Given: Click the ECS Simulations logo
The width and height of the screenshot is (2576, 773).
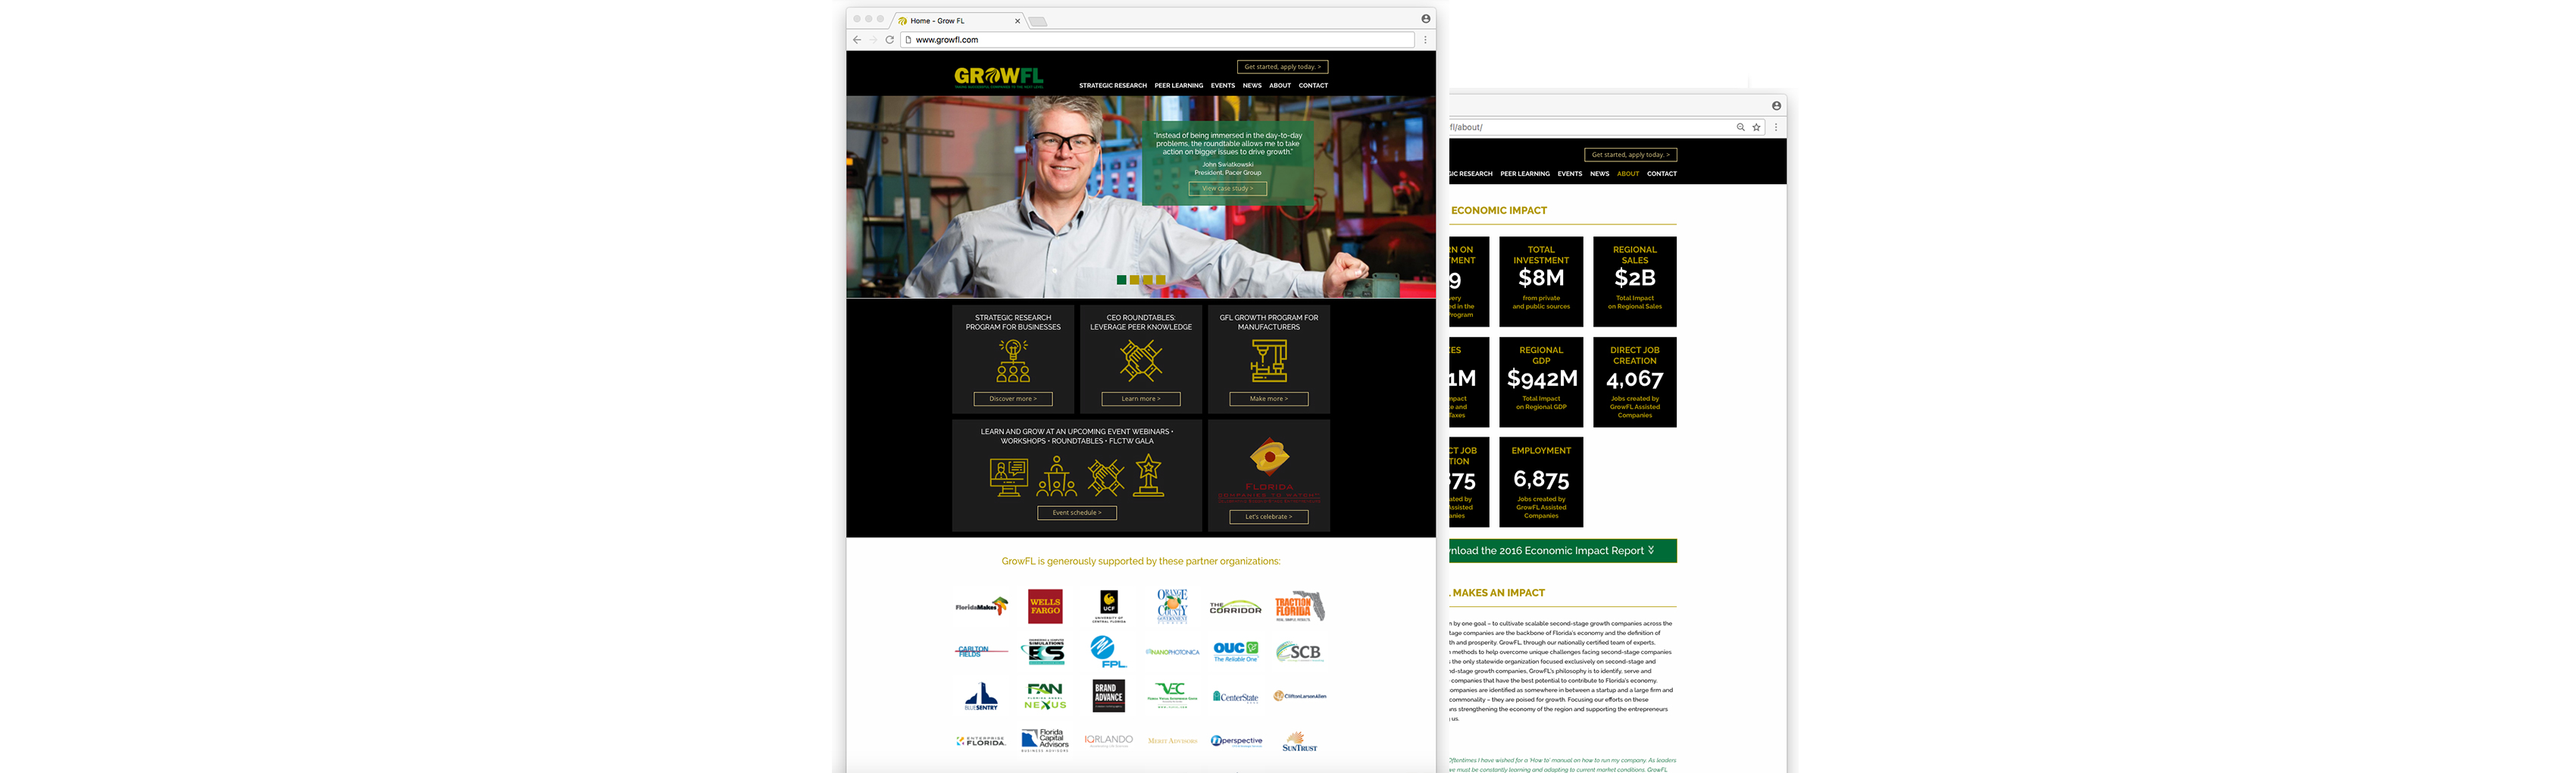Looking at the screenshot, I should point(1045,652).
